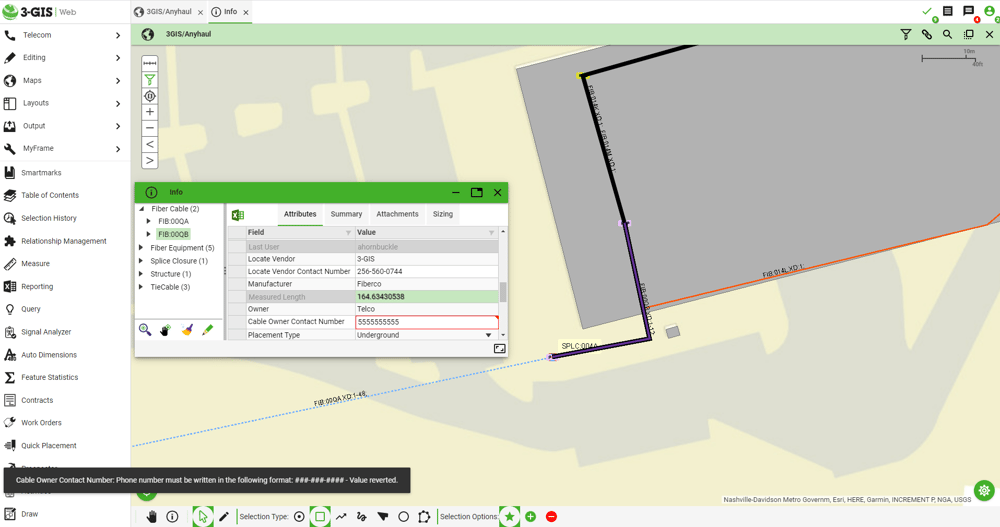Image resolution: width=1000 pixels, height=527 pixels.
Task: Go to next map extent arrow
Action: tap(150, 160)
